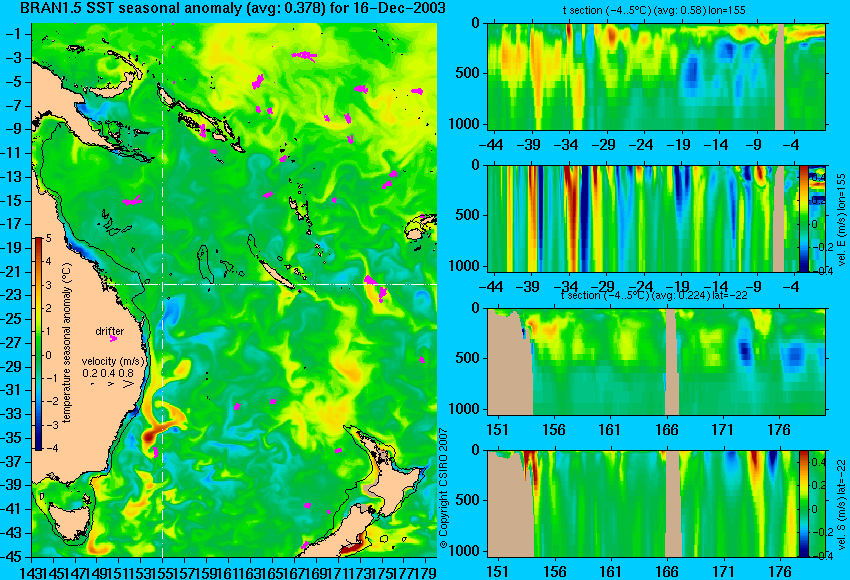This screenshot has height=580, width=850.
Task: Click the '1000' depth label of the vel. S section
Action: (465, 551)
